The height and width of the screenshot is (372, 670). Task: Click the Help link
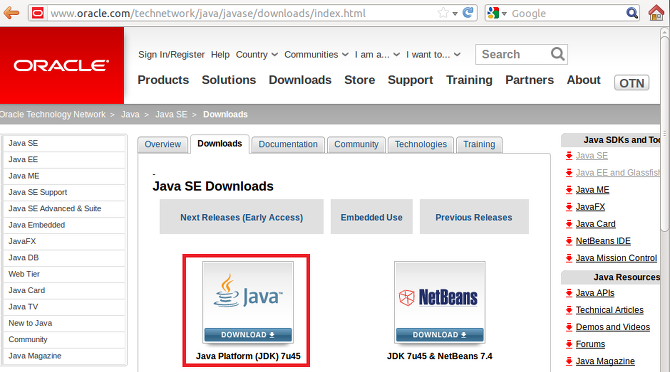point(220,55)
